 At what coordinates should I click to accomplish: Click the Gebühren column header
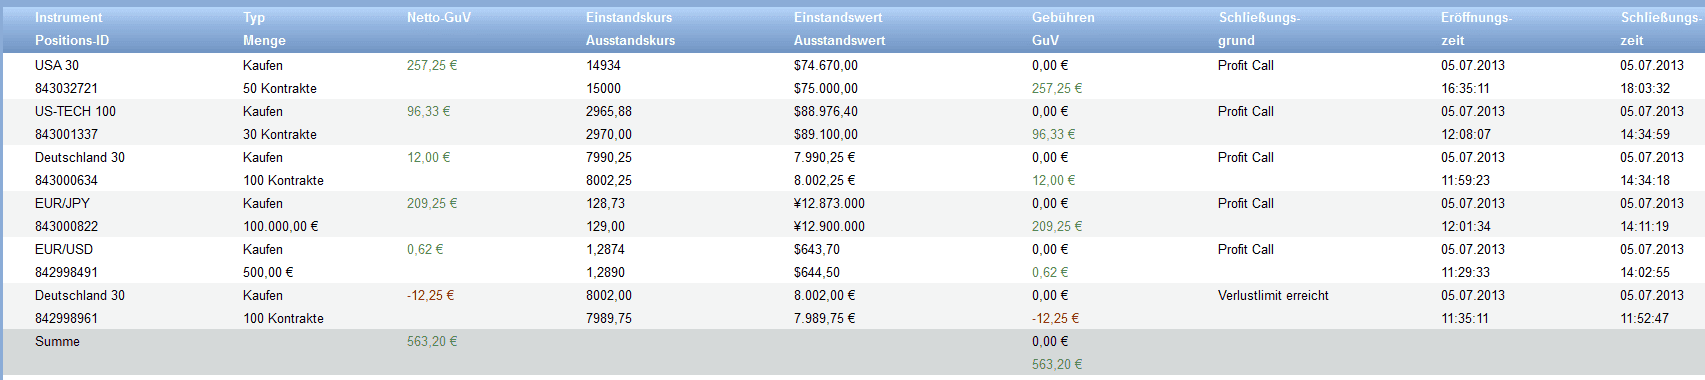coord(1063,18)
